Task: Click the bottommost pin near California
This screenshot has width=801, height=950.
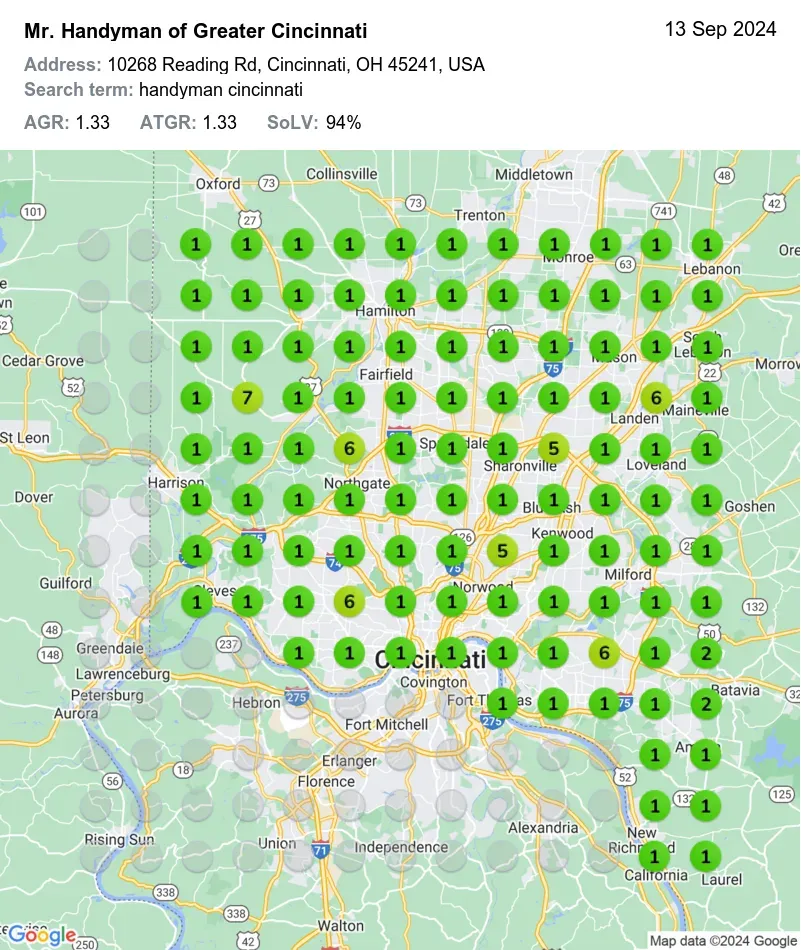Action: click(655, 857)
